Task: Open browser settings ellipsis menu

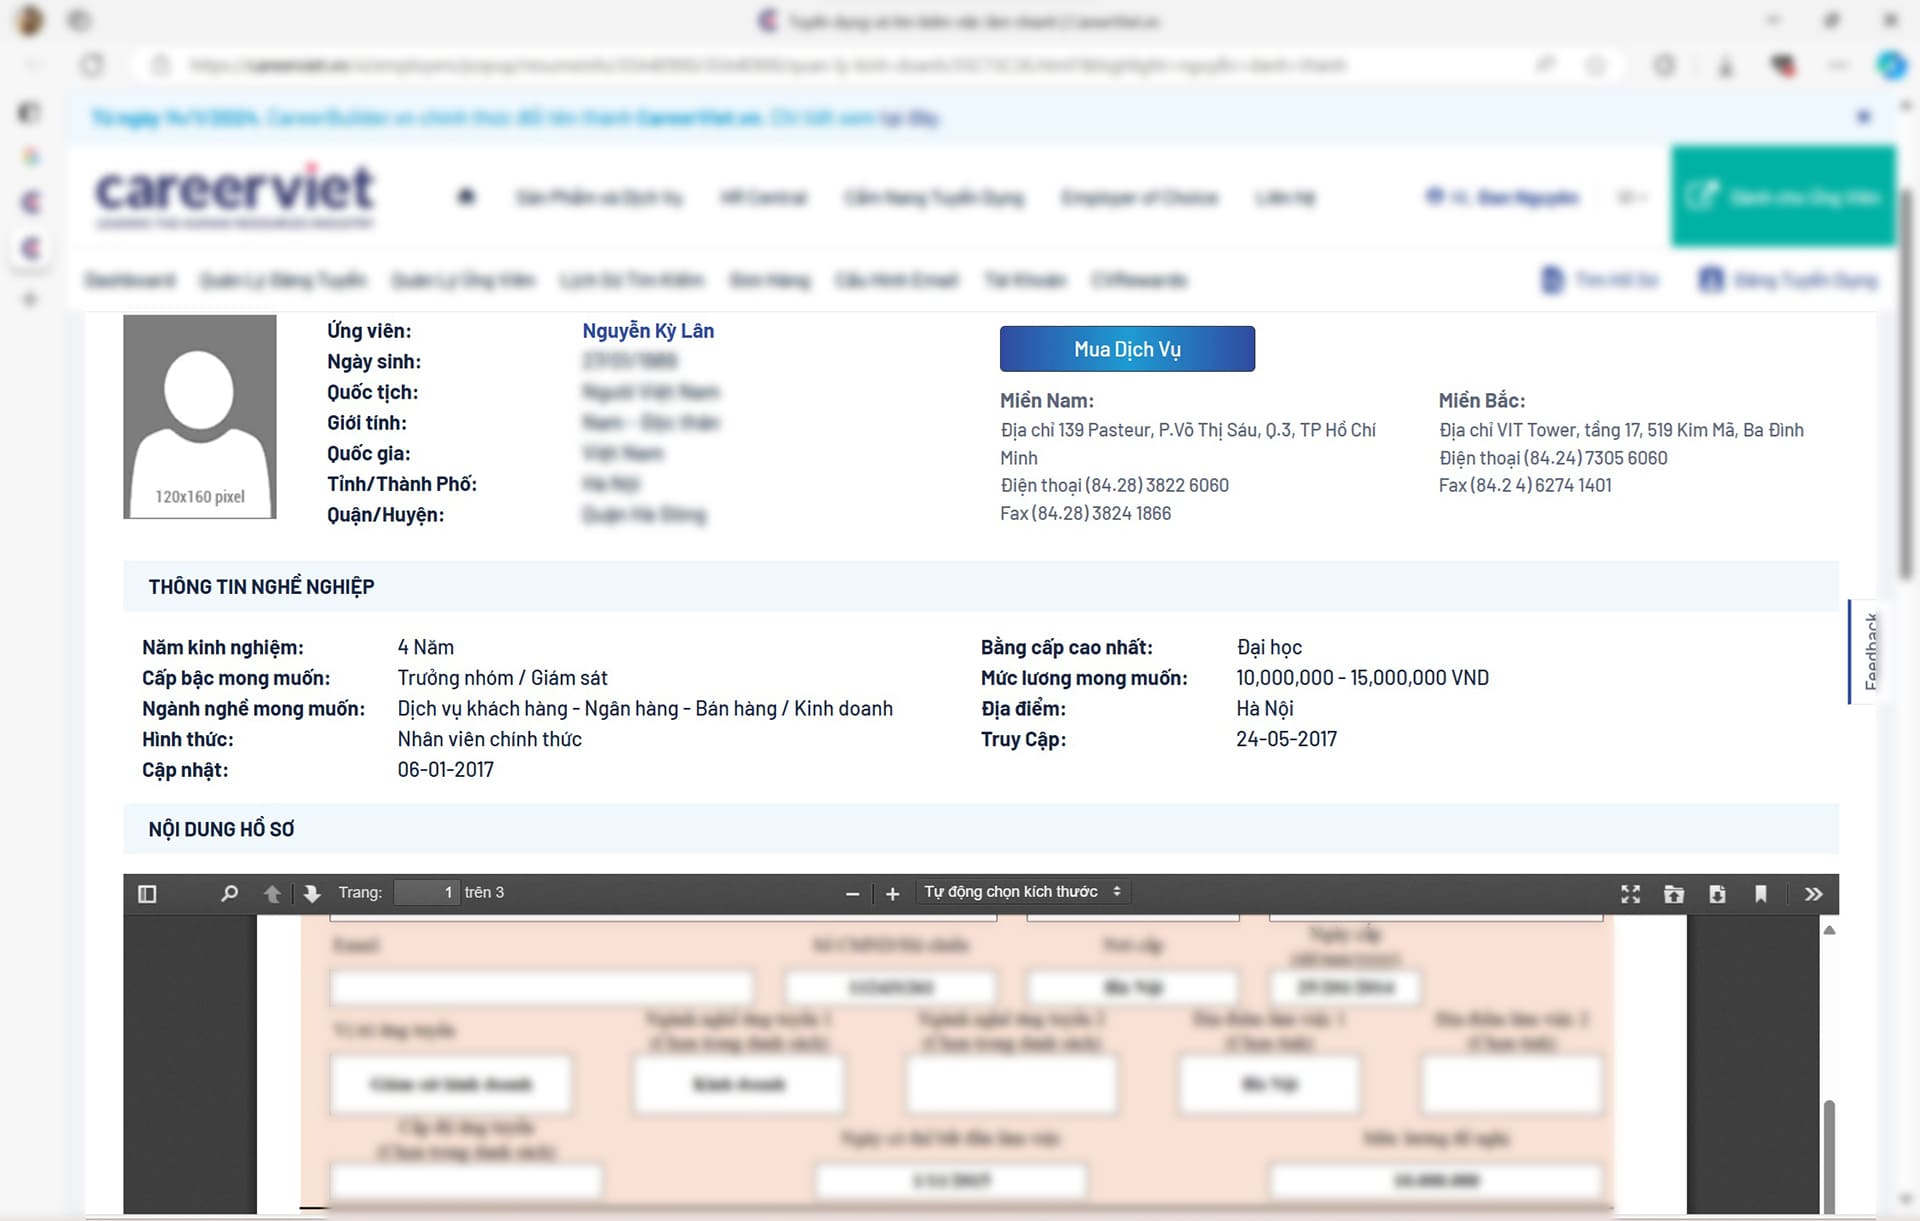Action: pyautogui.click(x=1838, y=66)
